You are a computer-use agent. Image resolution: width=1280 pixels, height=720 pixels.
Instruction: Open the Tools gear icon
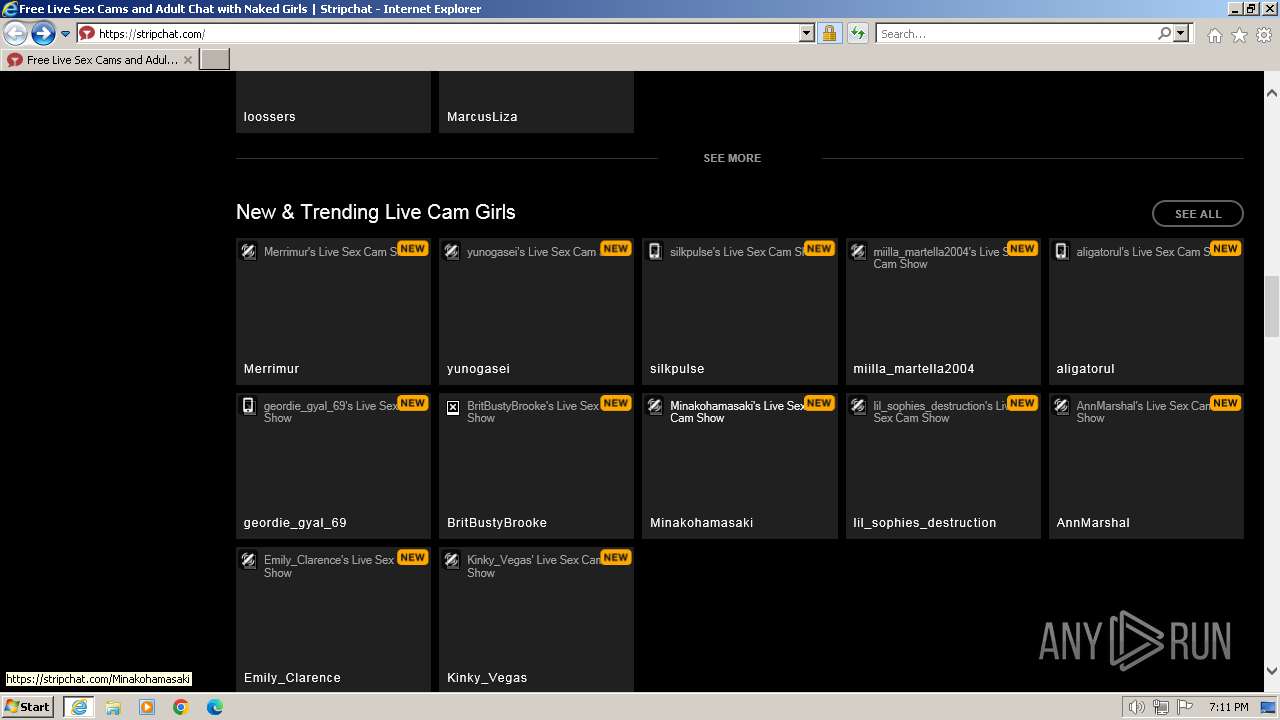coord(1264,35)
